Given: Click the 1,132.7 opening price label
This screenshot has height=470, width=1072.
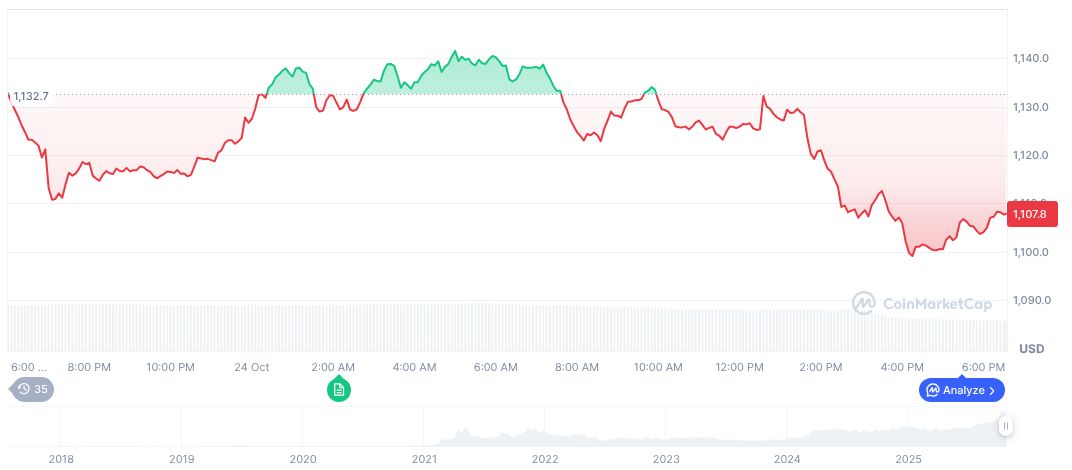Looking at the screenshot, I should pos(31,96).
